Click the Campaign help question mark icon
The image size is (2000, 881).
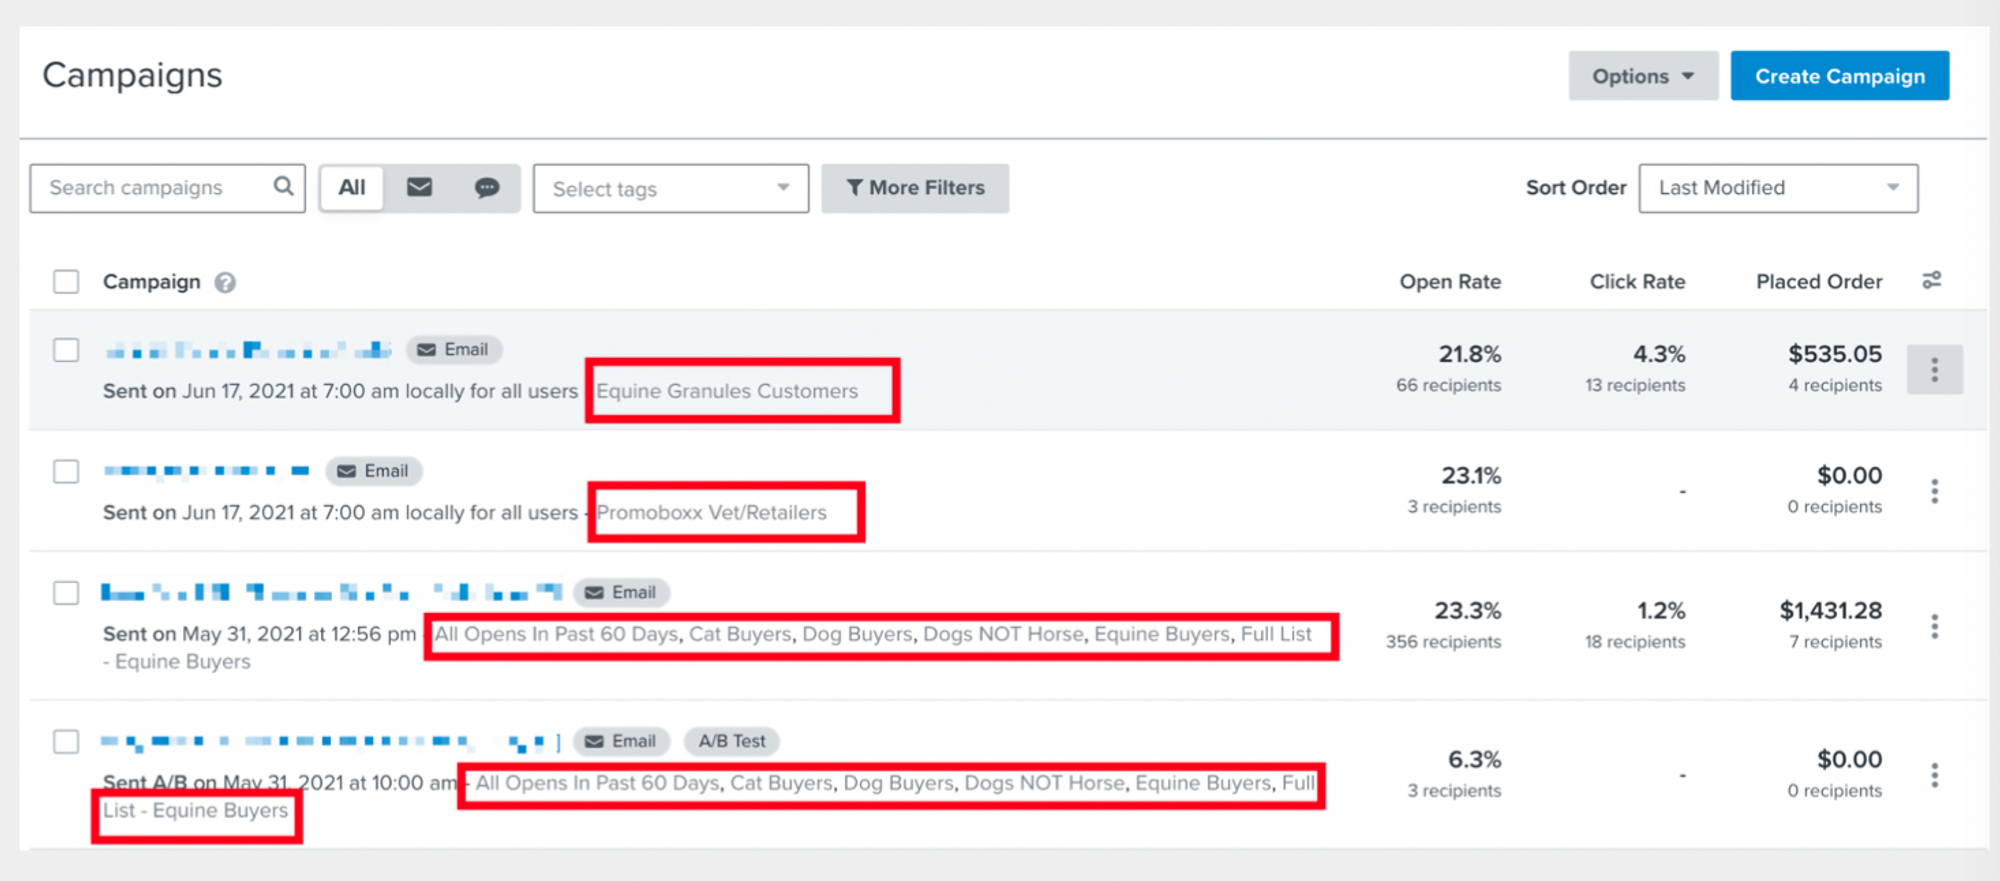[225, 283]
